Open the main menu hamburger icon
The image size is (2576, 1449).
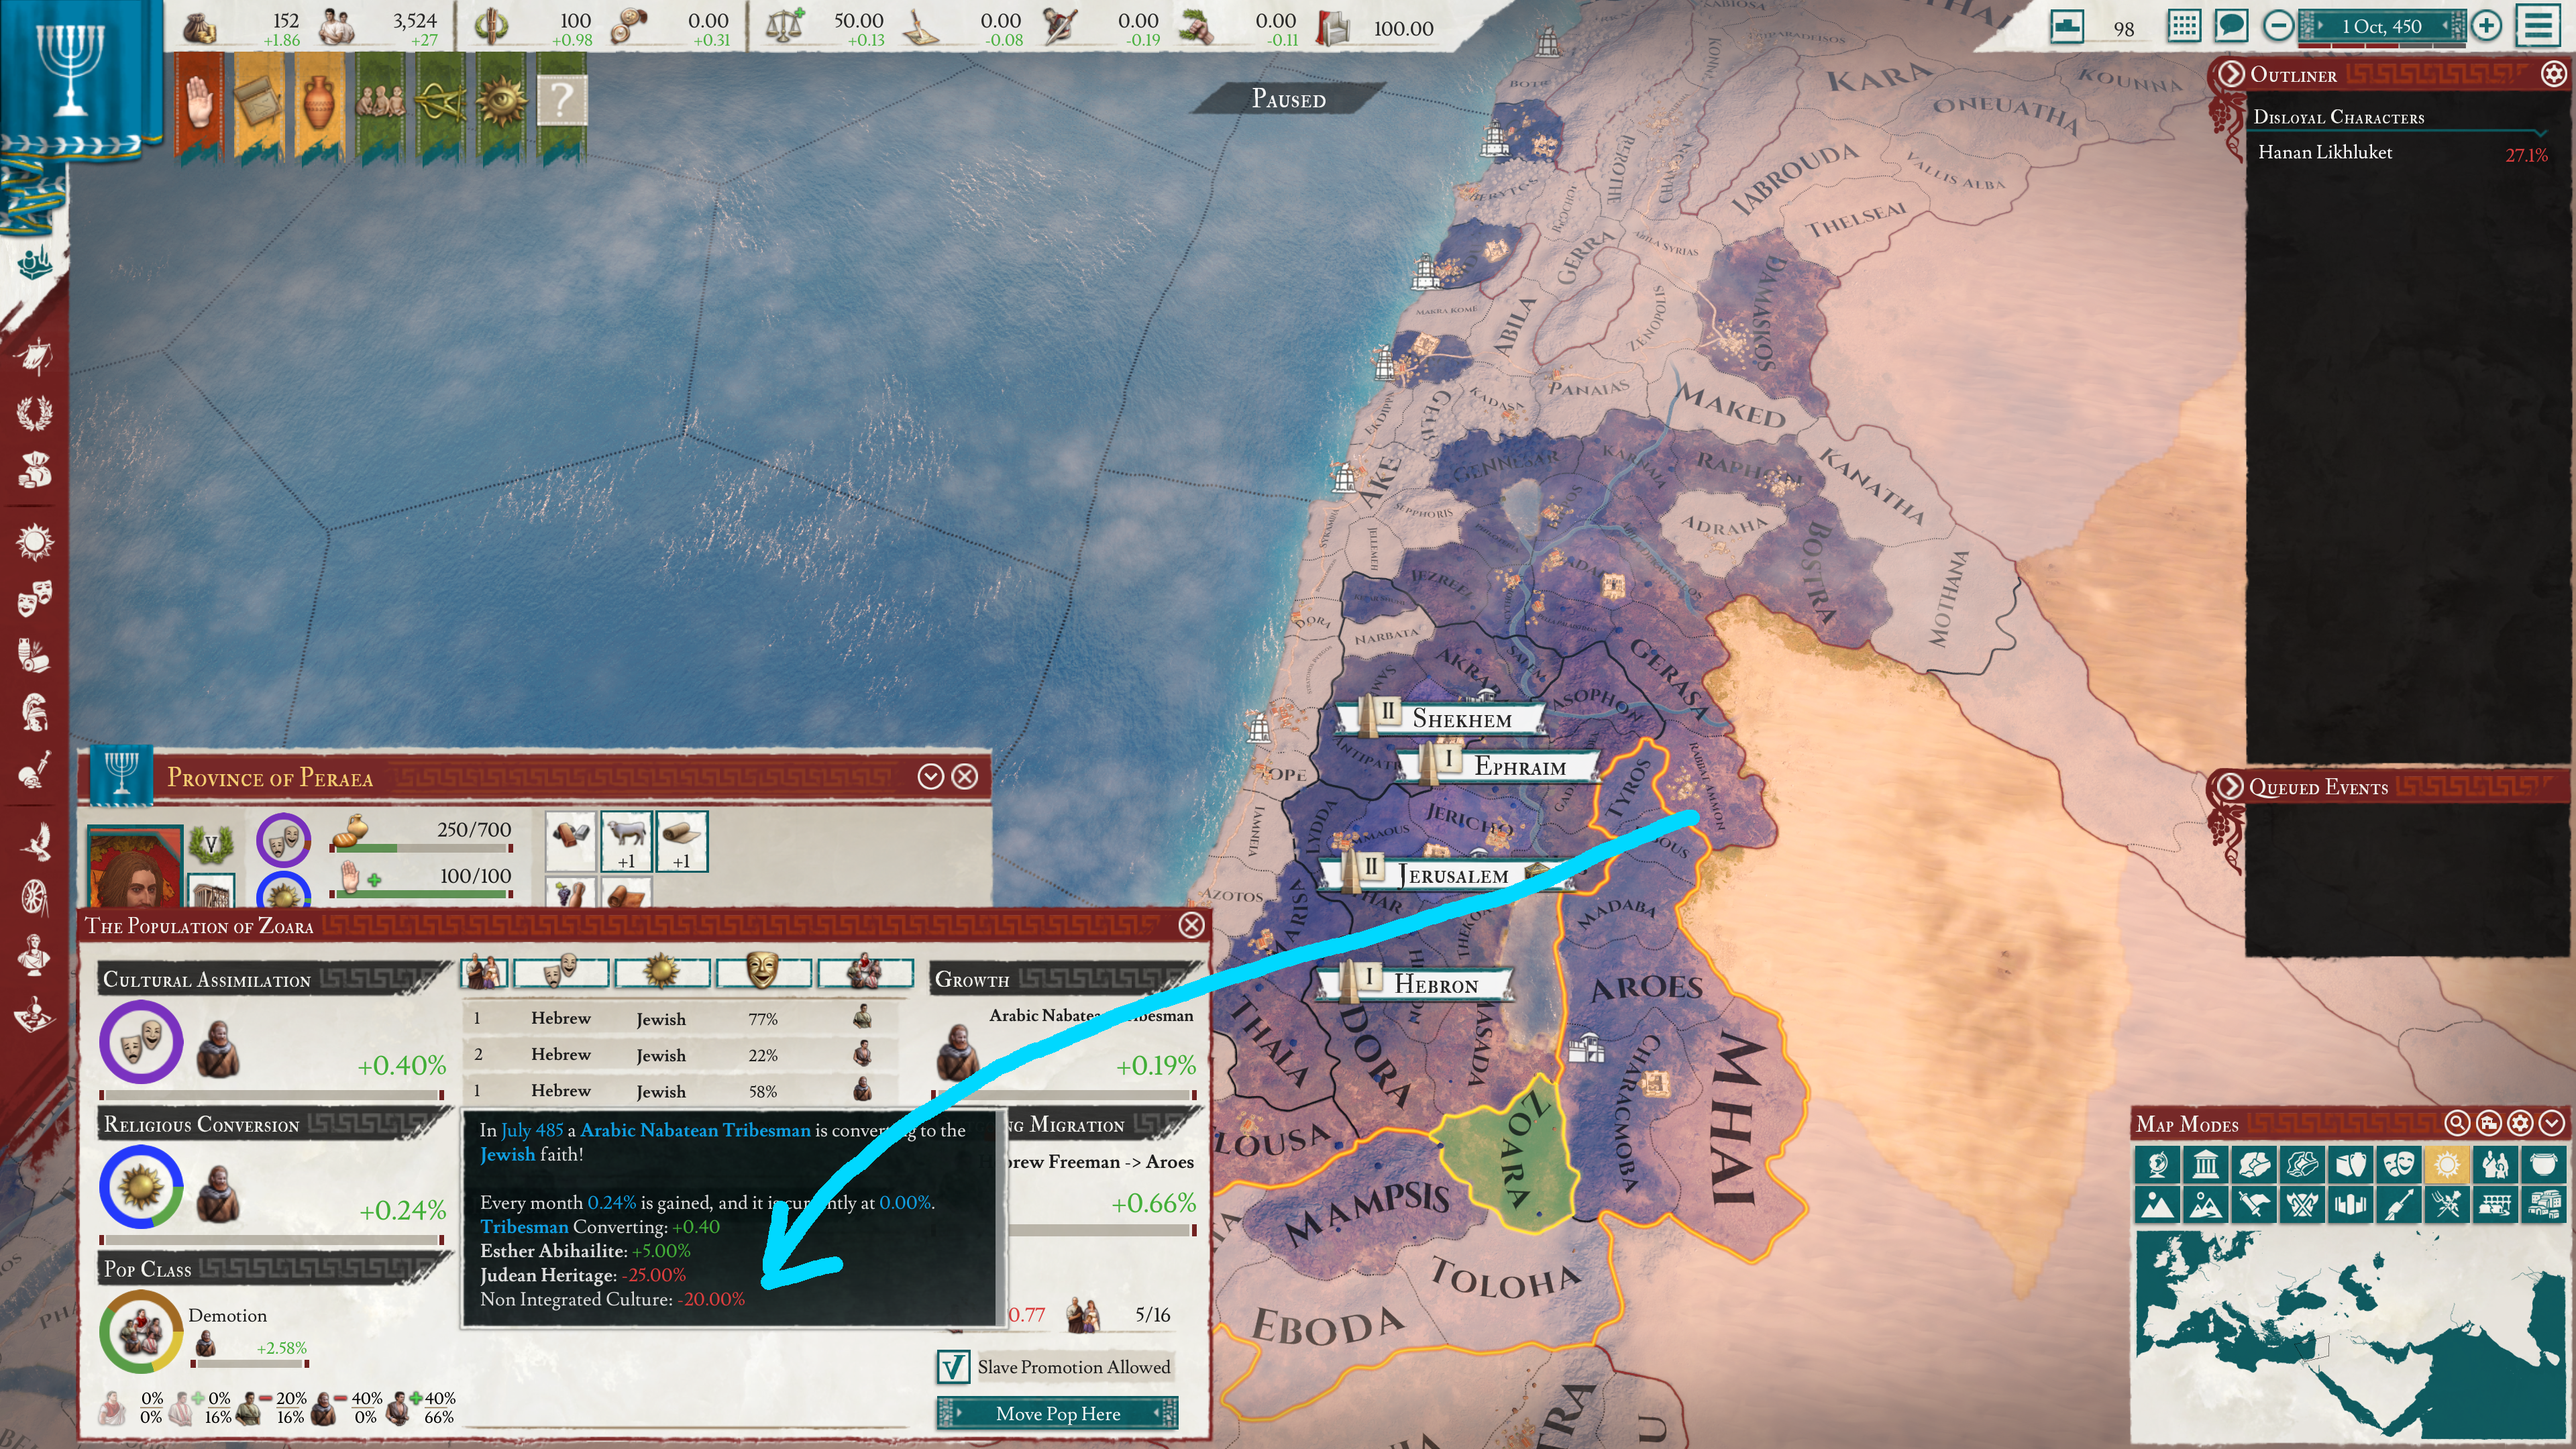click(2539, 26)
